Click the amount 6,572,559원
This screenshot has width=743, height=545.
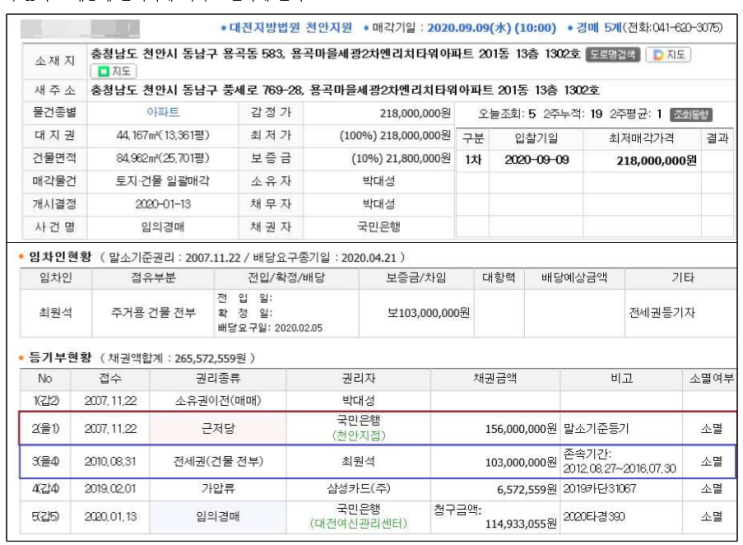click(526, 490)
